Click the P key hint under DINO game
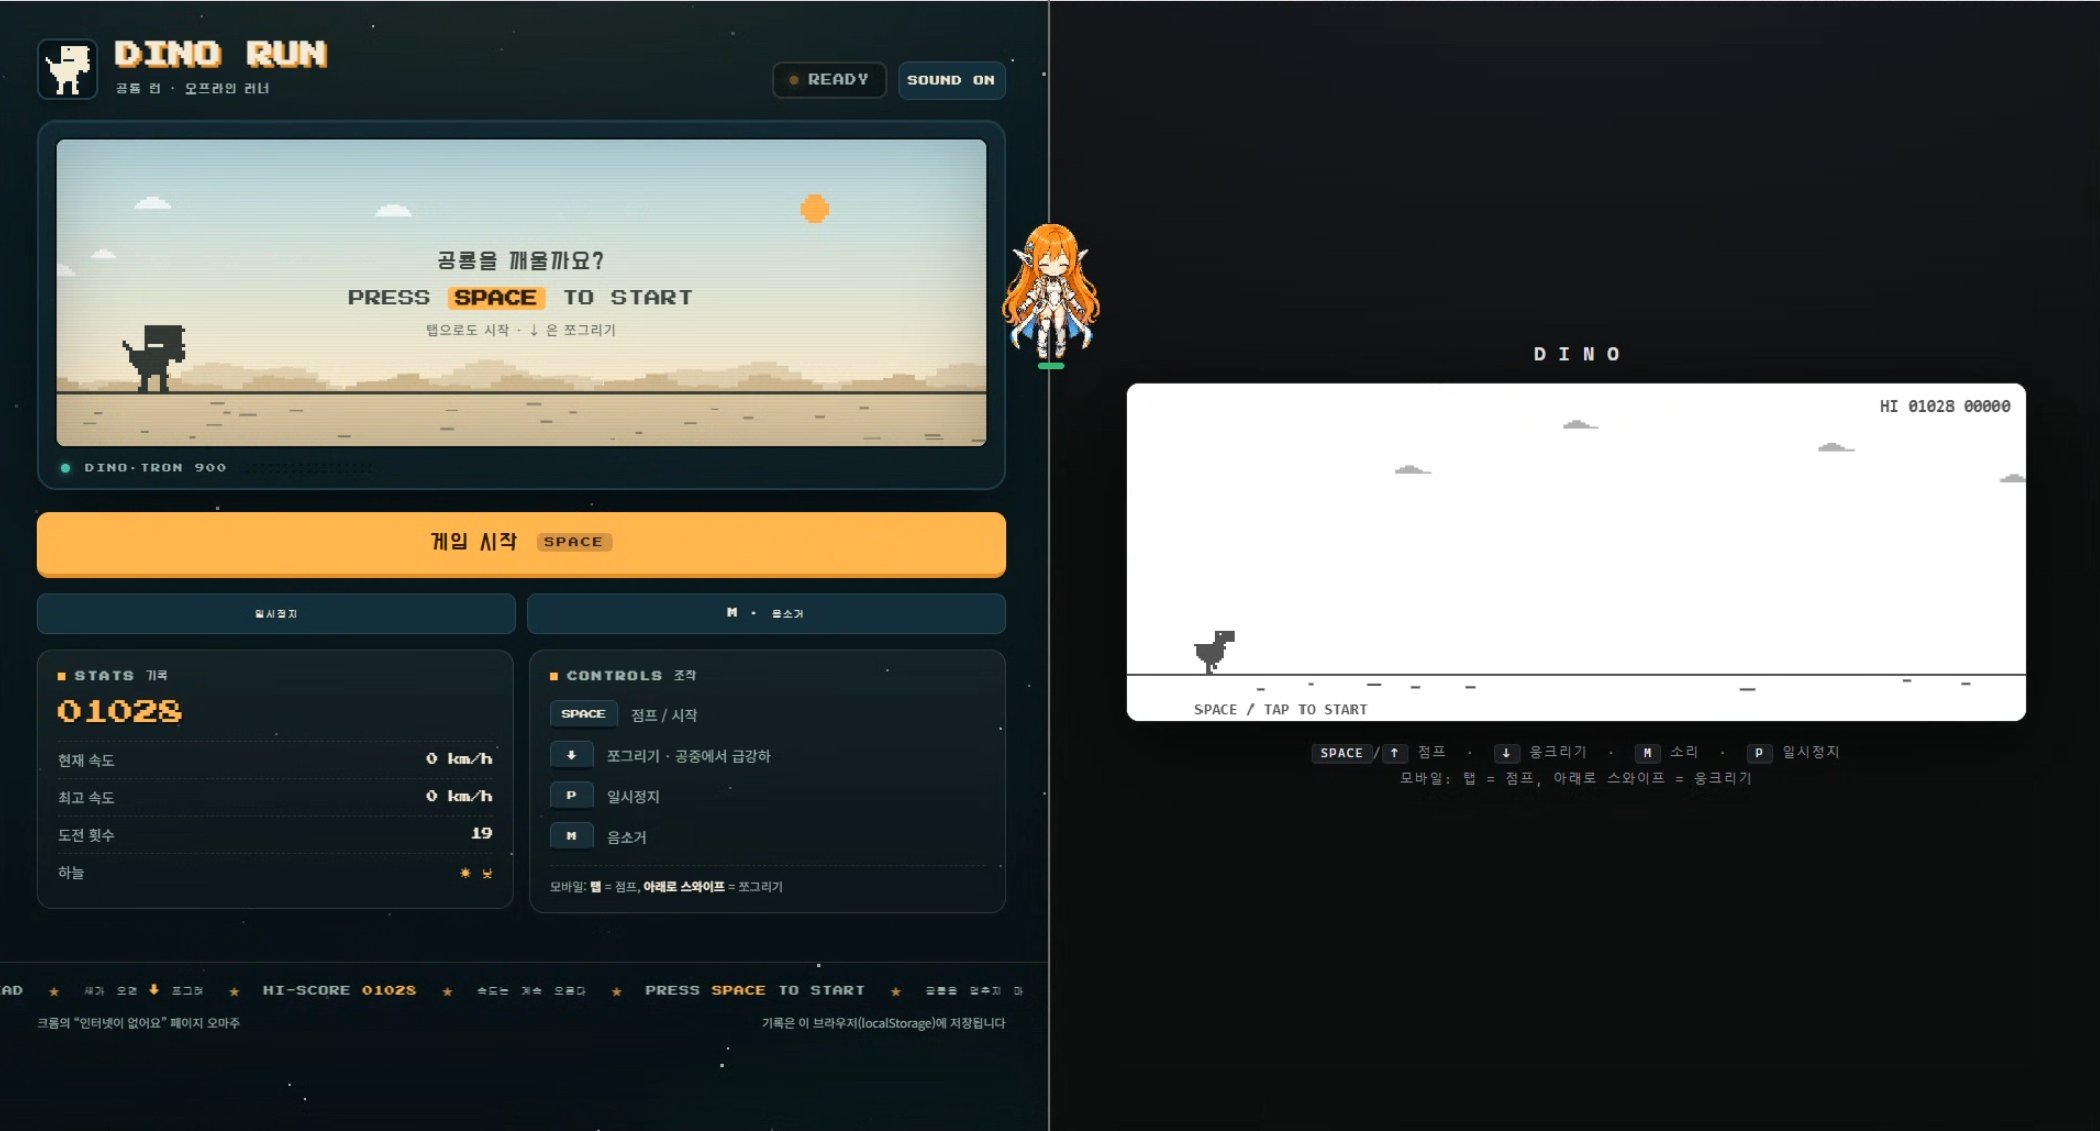This screenshot has width=2100, height=1131. [x=1759, y=753]
